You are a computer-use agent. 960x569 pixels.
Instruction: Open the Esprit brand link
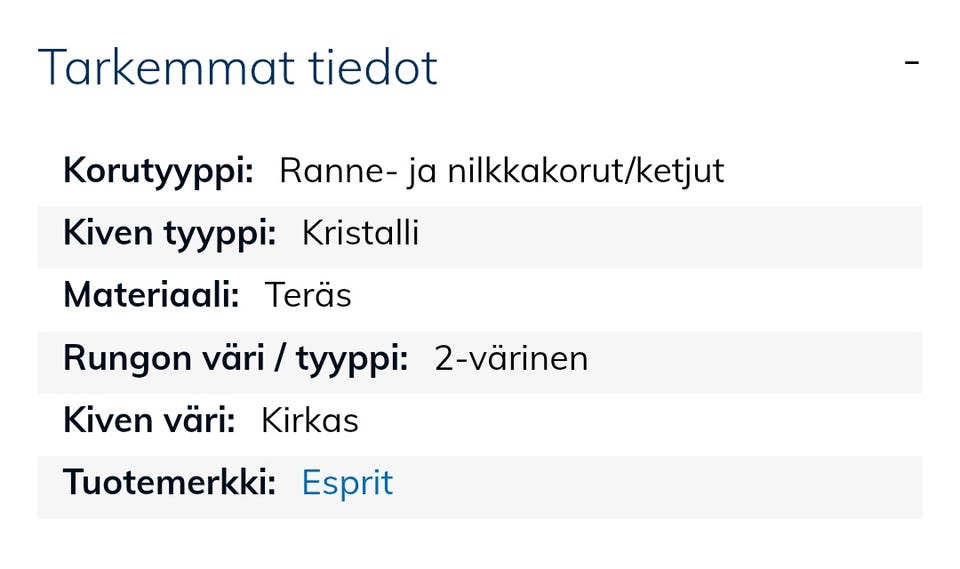click(x=347, y=483)
